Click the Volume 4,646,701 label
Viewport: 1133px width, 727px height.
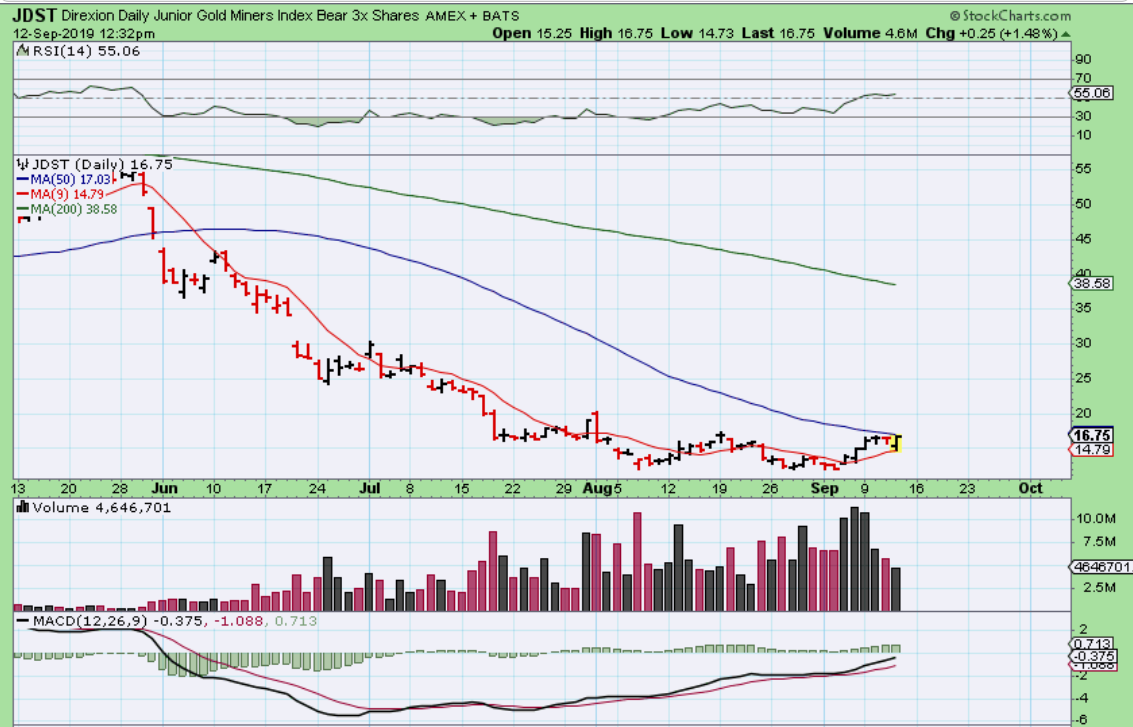[102, 507]
